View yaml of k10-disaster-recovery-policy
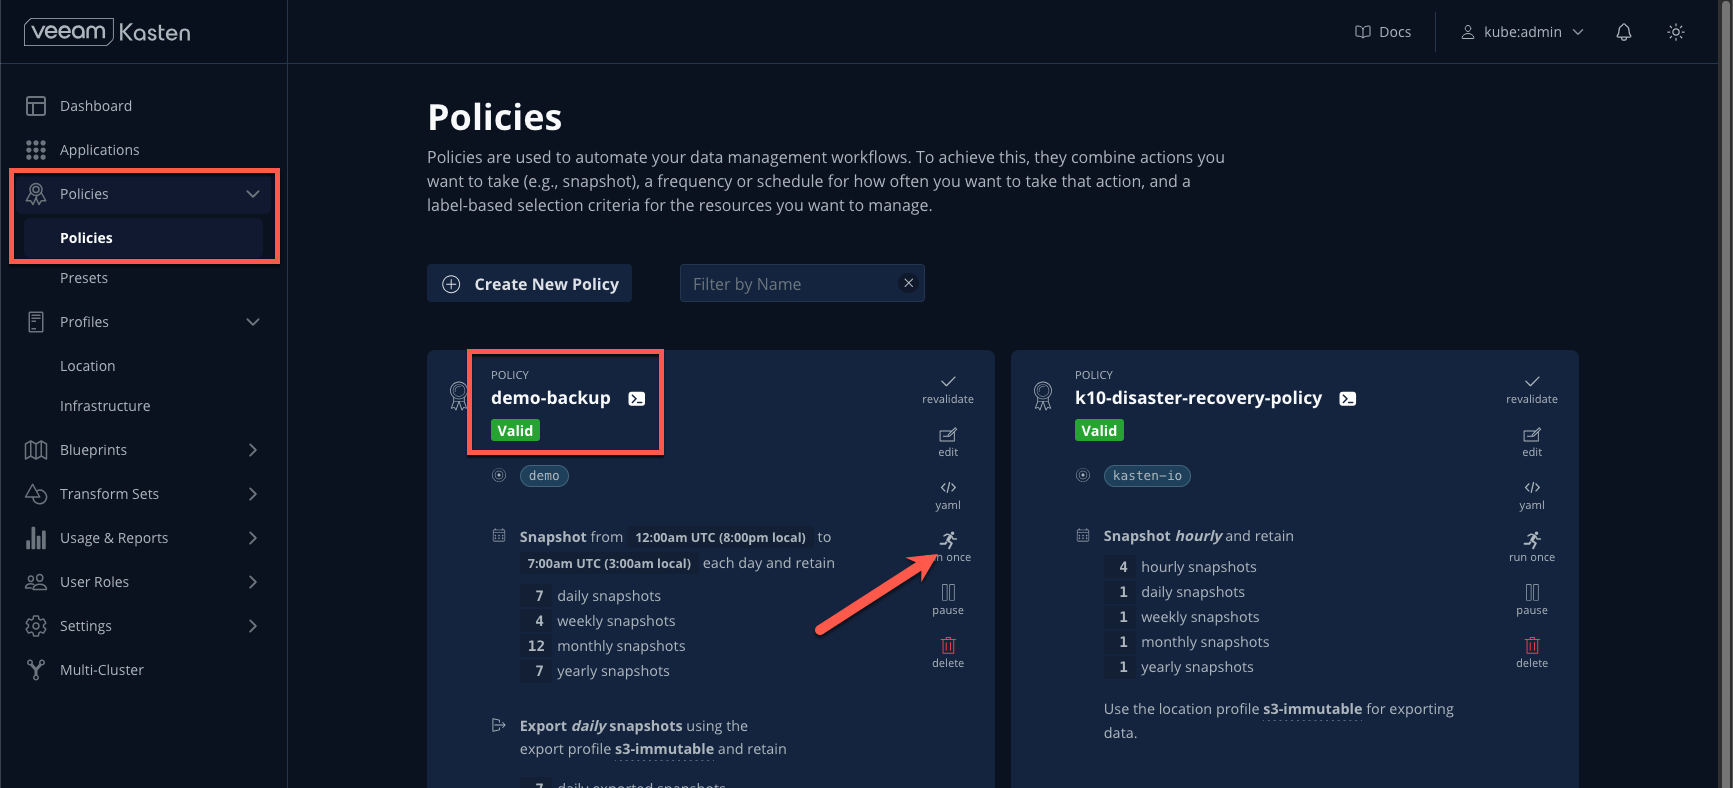Screen dimensions: 1733x788 click(1532, 495)
